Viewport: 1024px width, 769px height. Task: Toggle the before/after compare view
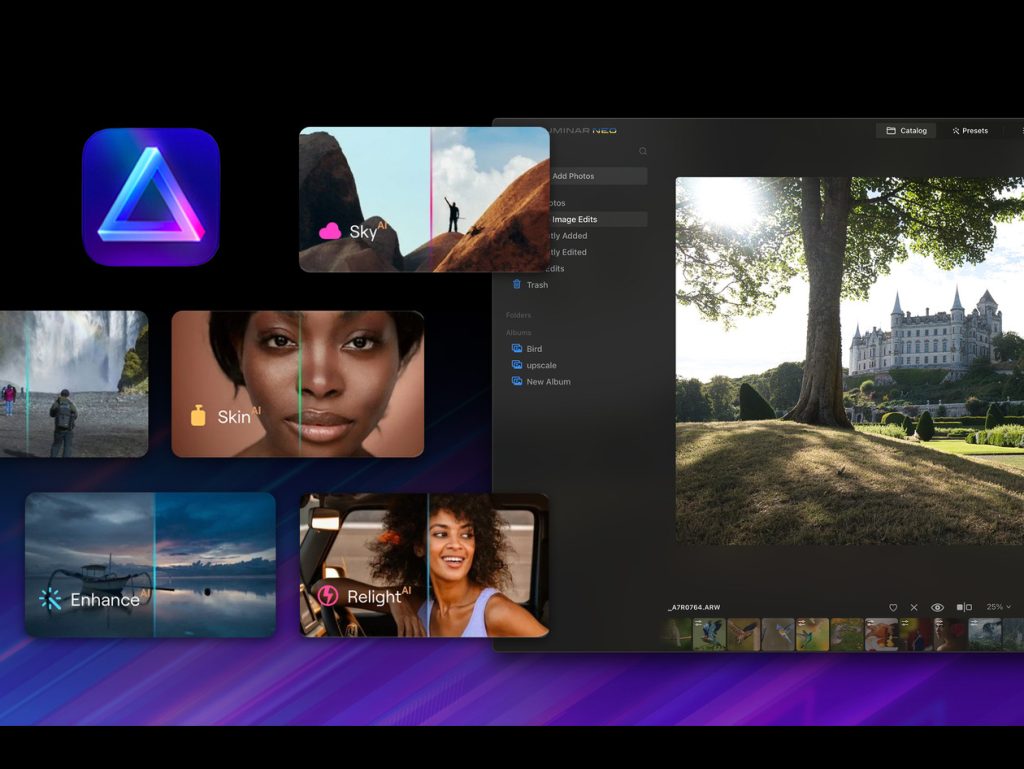pos(964,608)
